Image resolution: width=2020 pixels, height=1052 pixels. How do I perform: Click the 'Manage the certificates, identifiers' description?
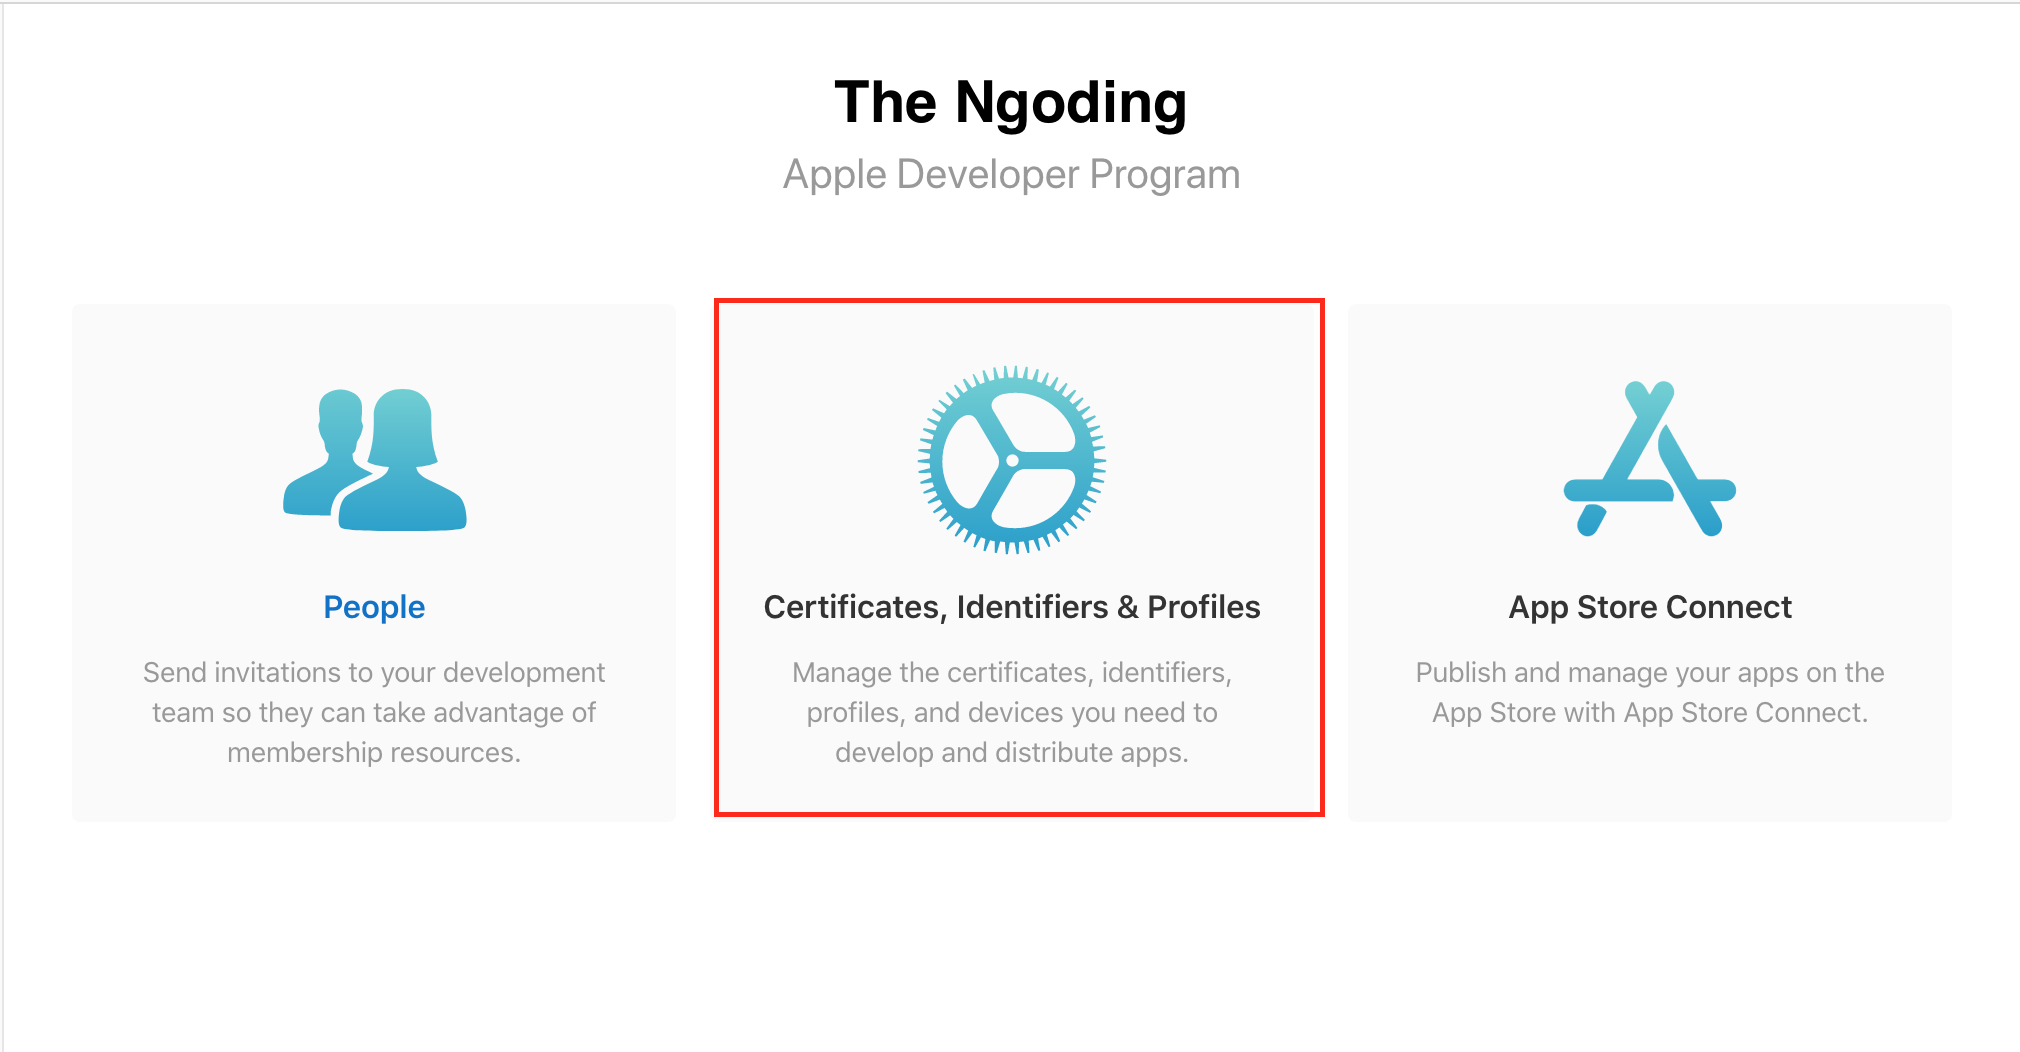coord(1012,672)
